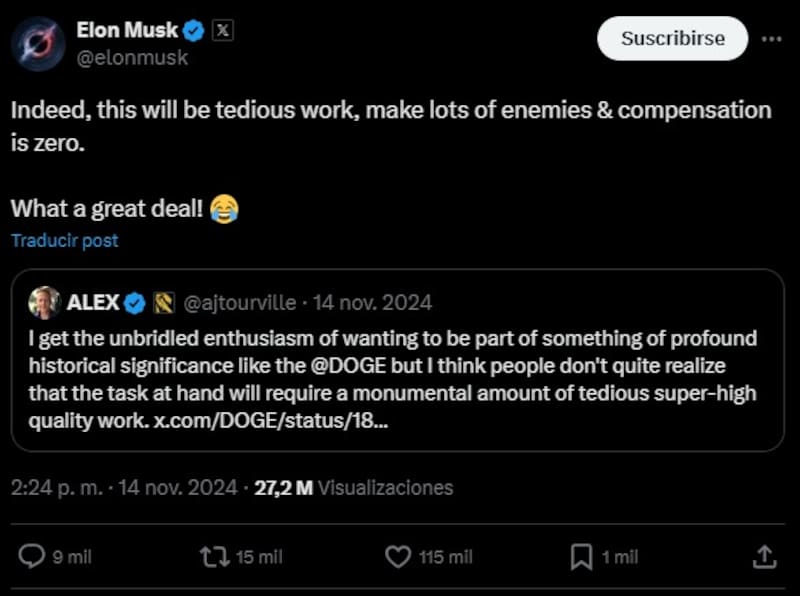800x596 pixels.
Task: Open the quoted tweet from ALEX
Action: [x=400, y=370]
